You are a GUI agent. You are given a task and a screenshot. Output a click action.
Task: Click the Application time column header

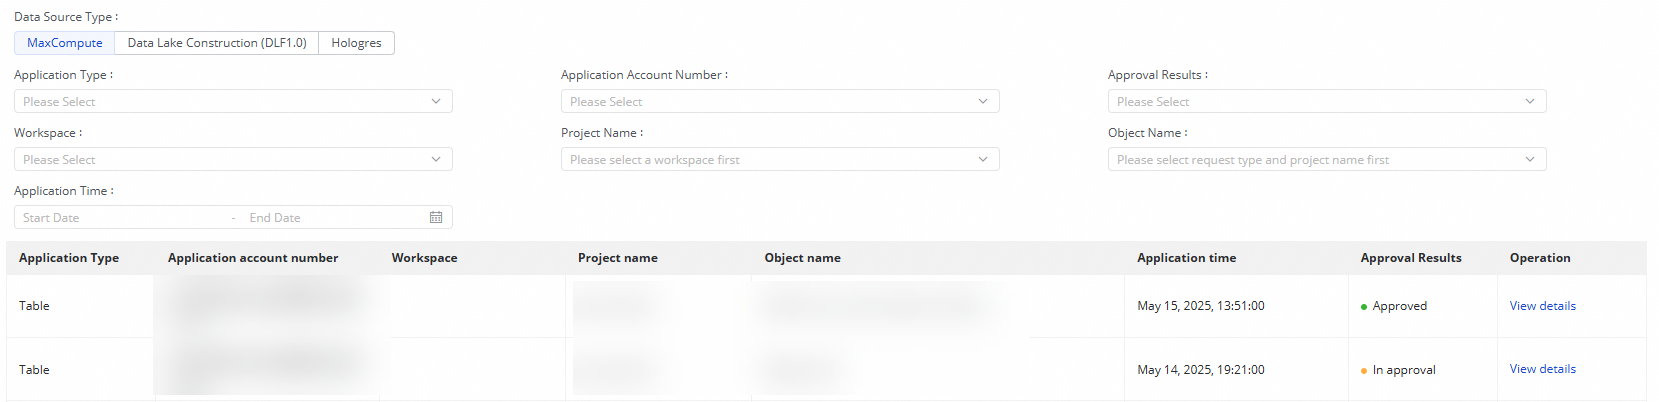click(1186, 258)
